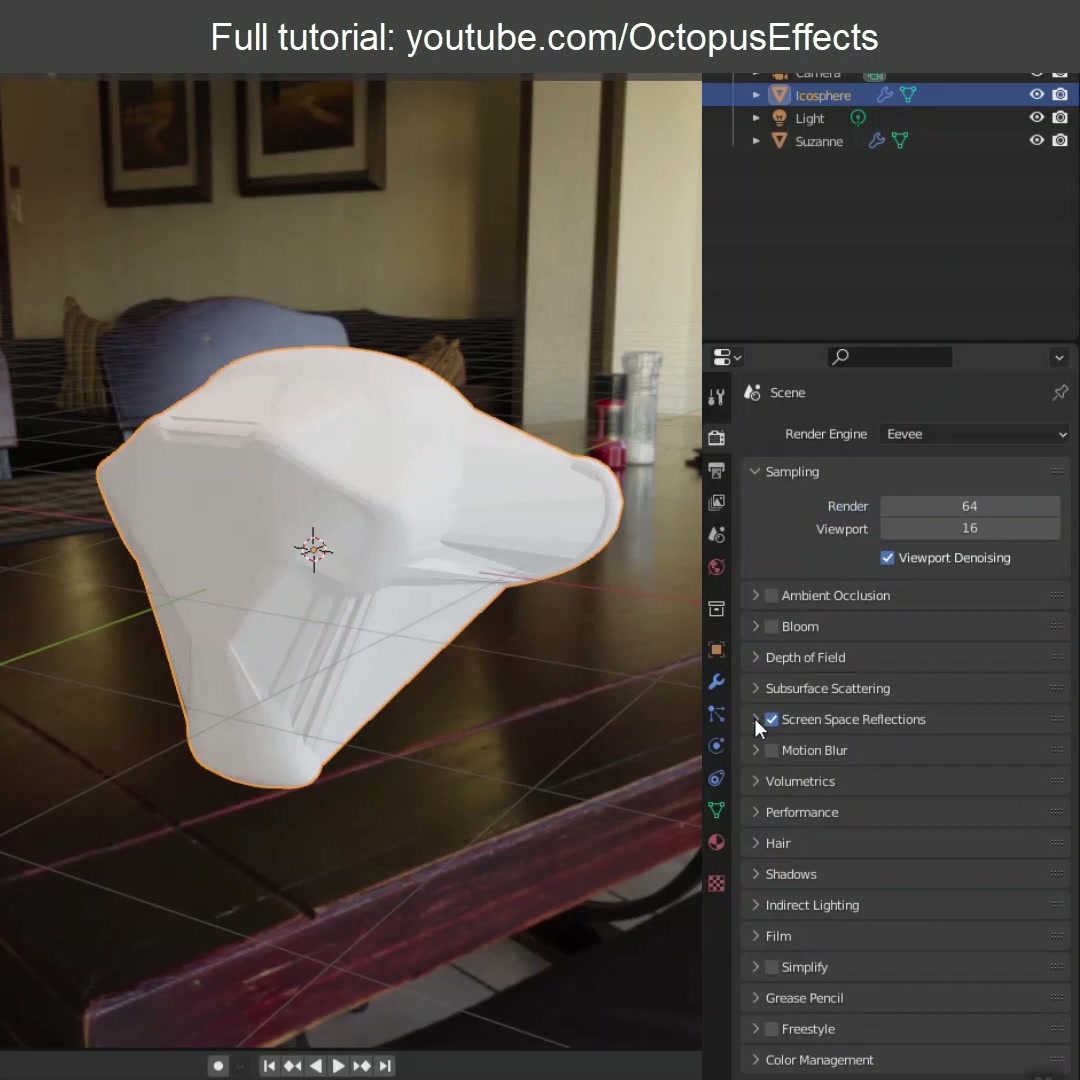This screenshot has height=1080, width=1080.
Task: Click the viewport Render sample count field
Action: [x=969, y=528]
